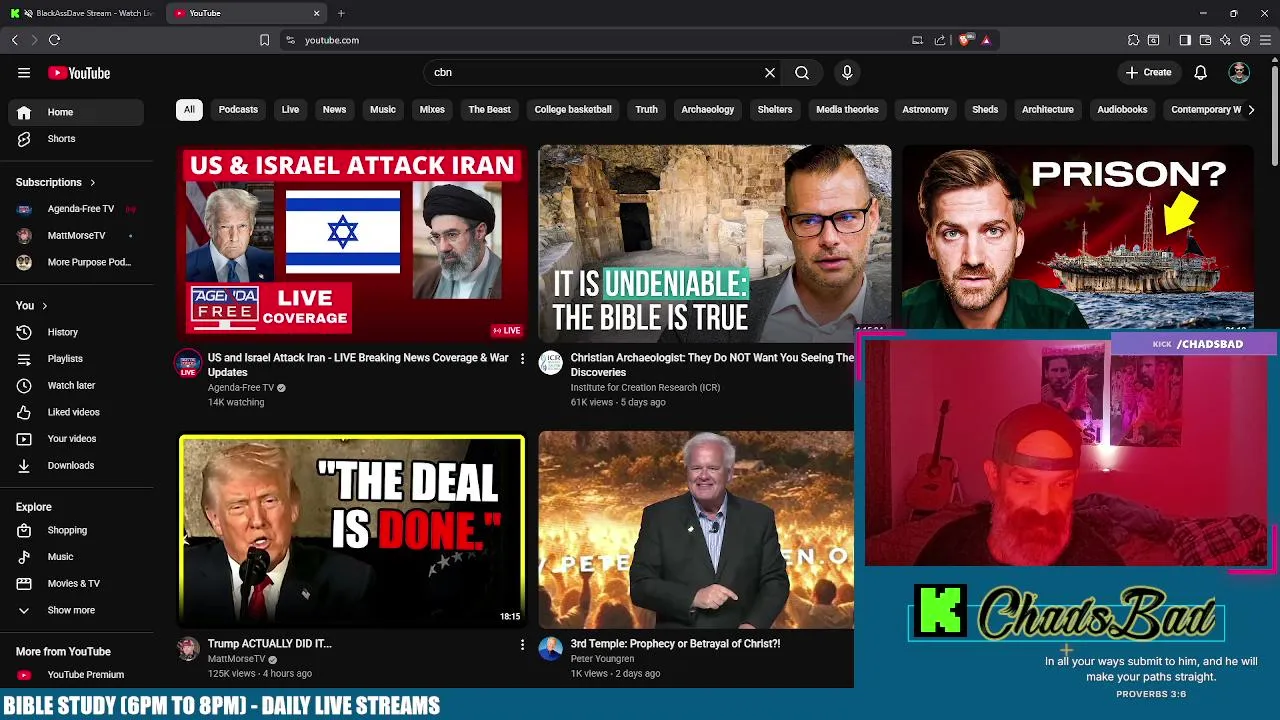1280x720 pixels.
Task: Play Bible Is True archaeology thumbnail
Action: pos(714,243)
